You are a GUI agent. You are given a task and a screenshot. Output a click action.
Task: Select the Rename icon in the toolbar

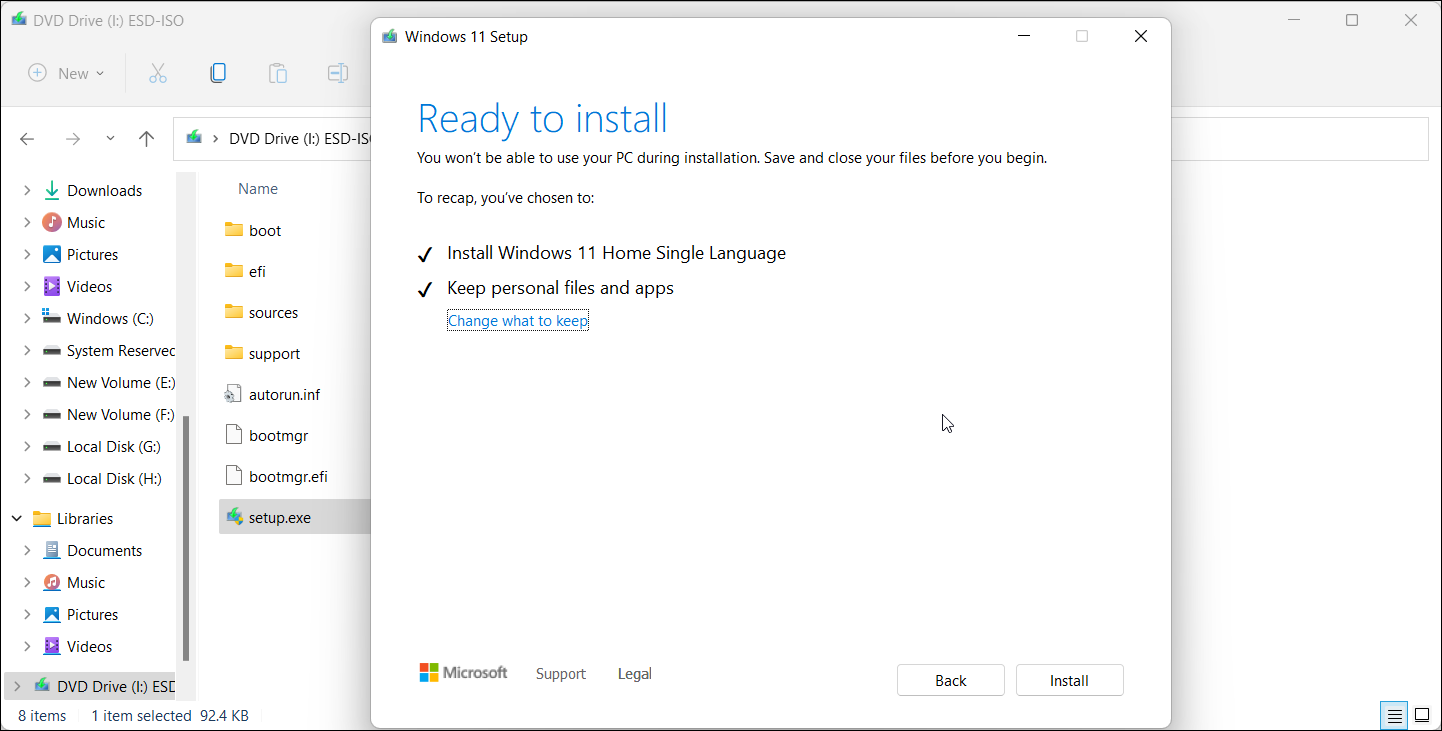point(337,73)
